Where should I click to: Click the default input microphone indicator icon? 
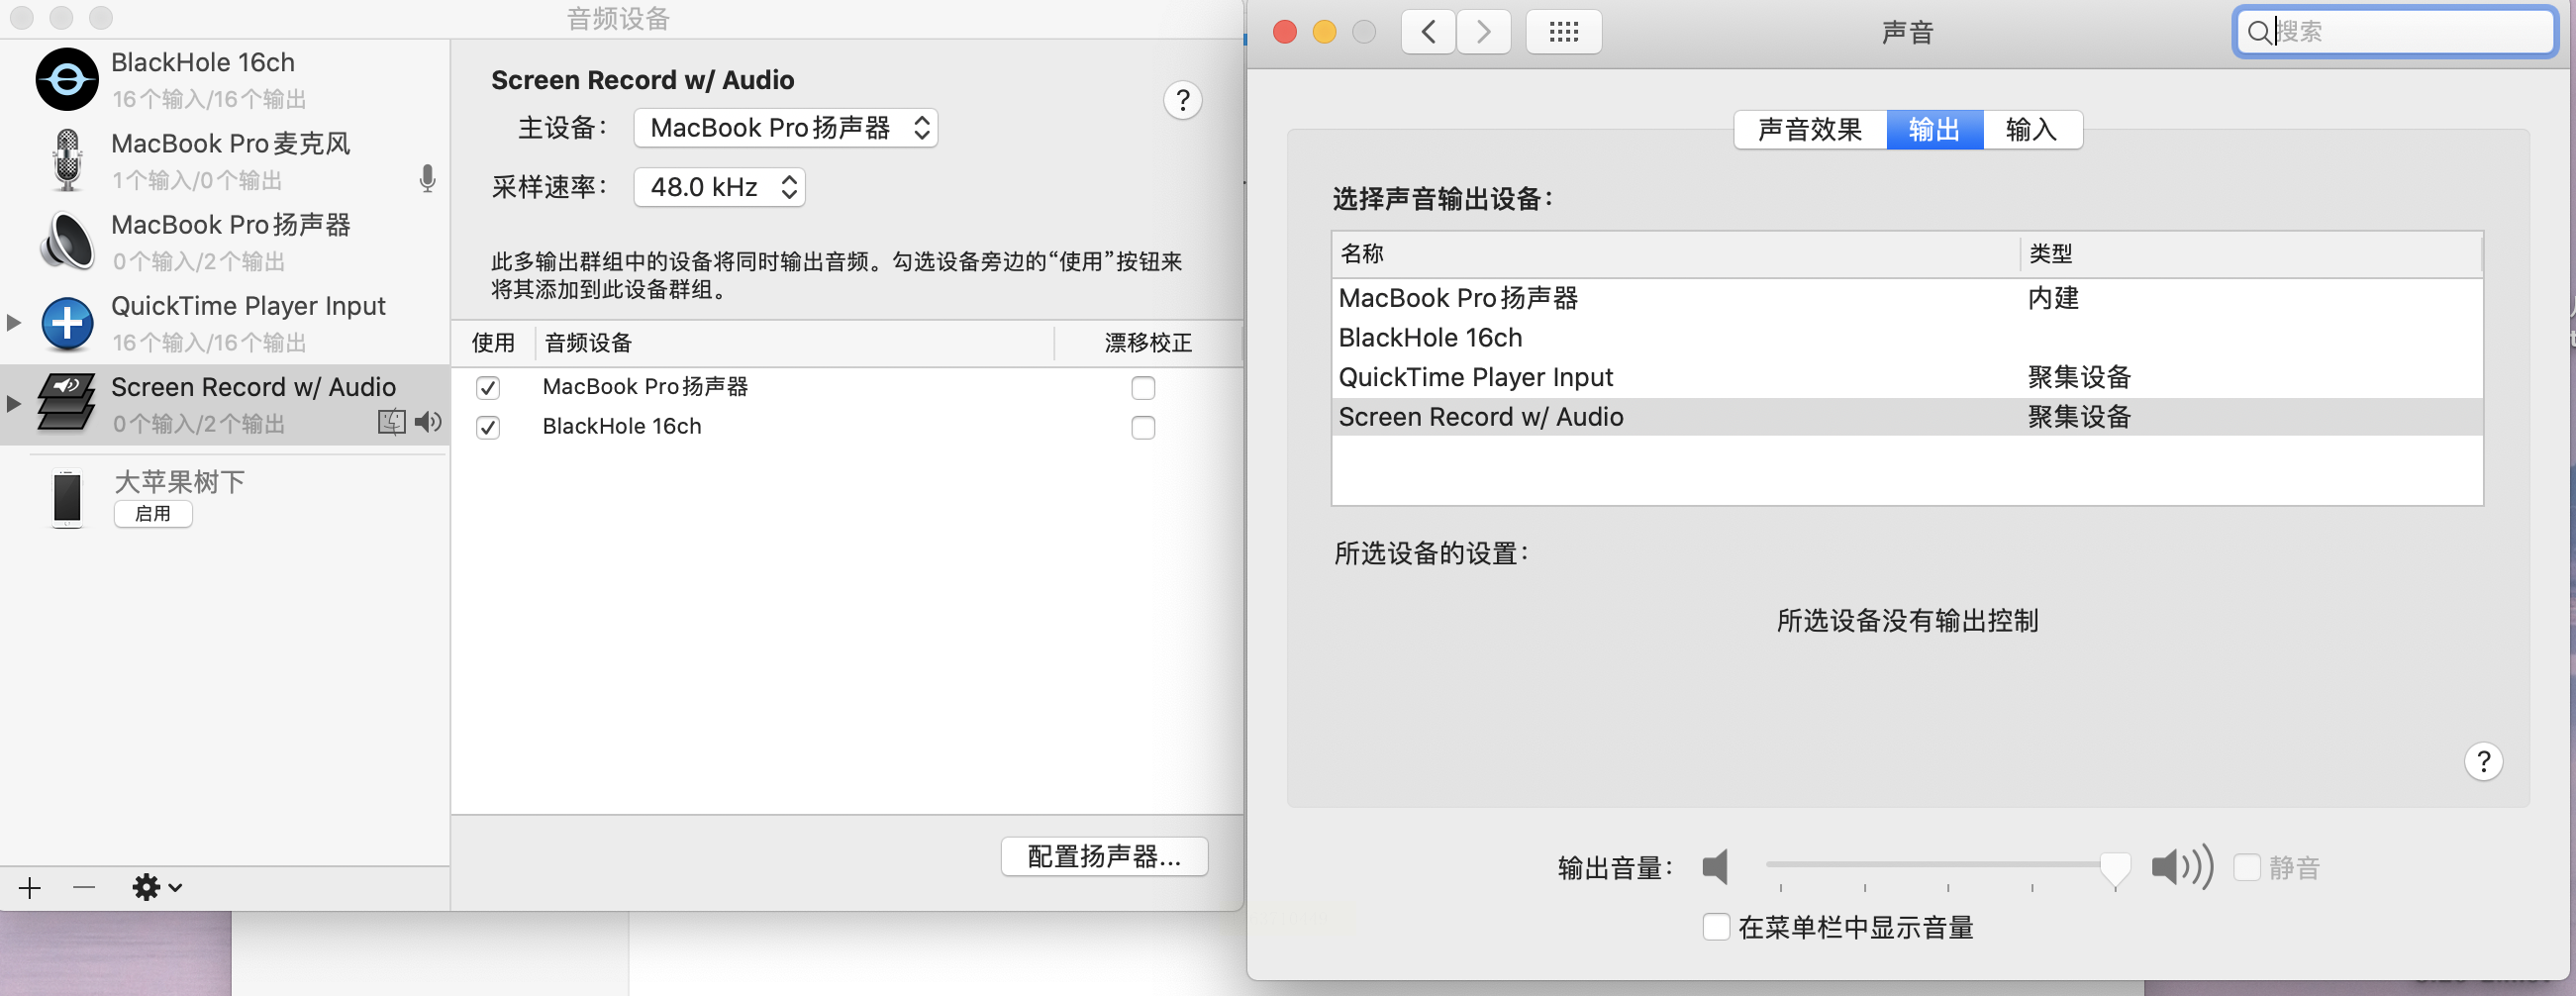(427, 179)
